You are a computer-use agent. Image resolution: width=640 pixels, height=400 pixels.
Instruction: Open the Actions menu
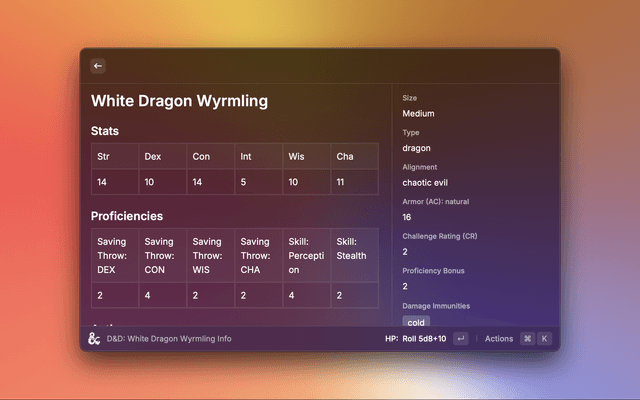[498, 339]
